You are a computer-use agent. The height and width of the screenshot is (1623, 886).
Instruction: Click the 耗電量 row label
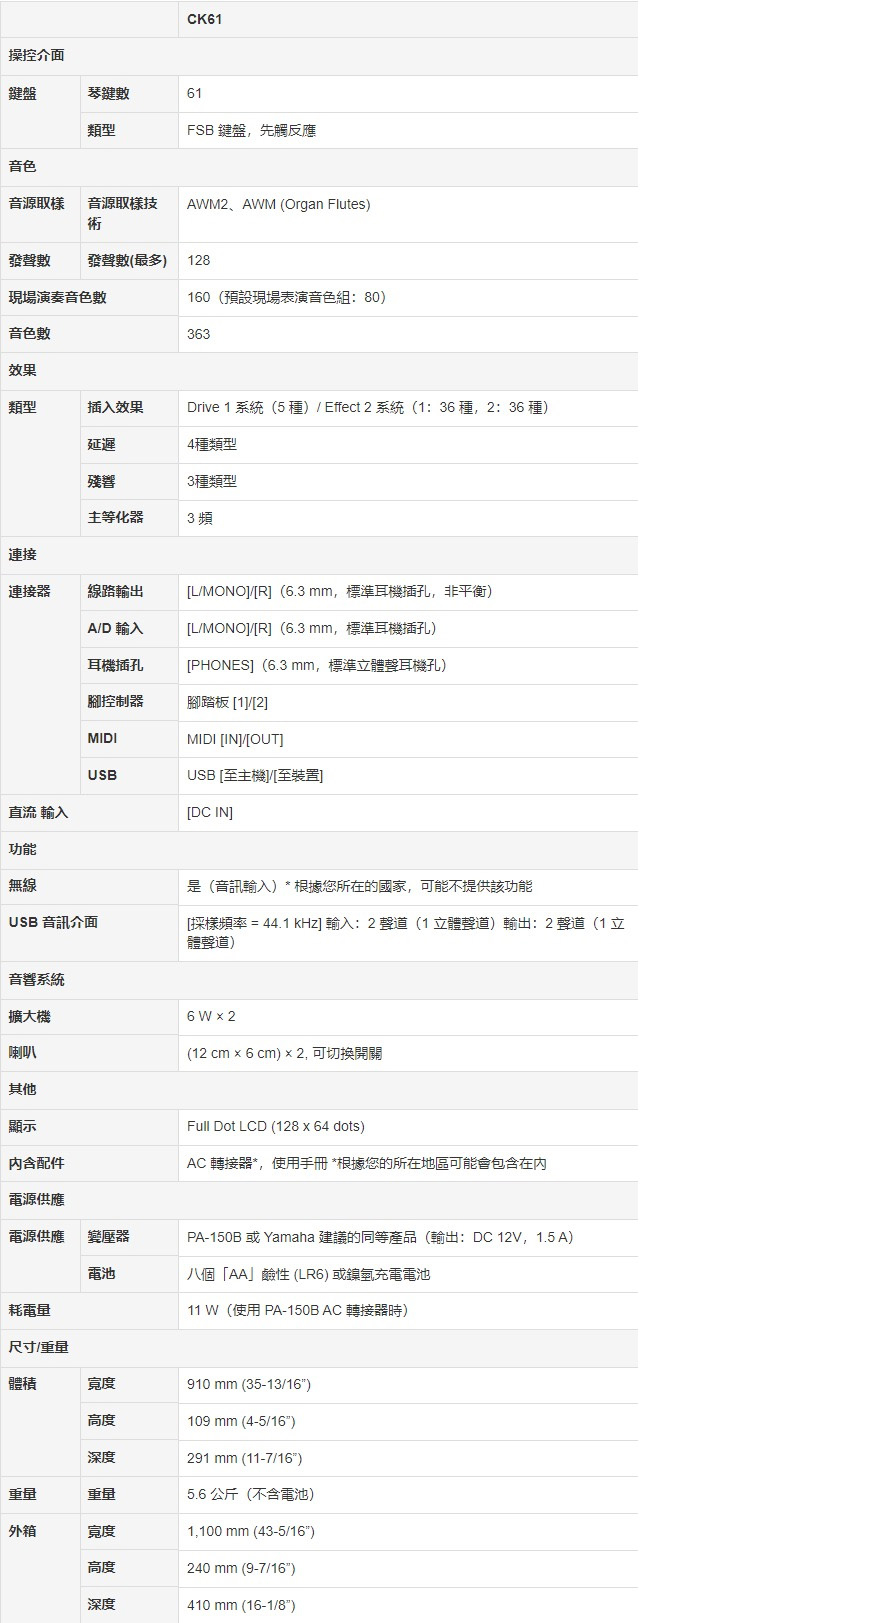pos(30,1310)
